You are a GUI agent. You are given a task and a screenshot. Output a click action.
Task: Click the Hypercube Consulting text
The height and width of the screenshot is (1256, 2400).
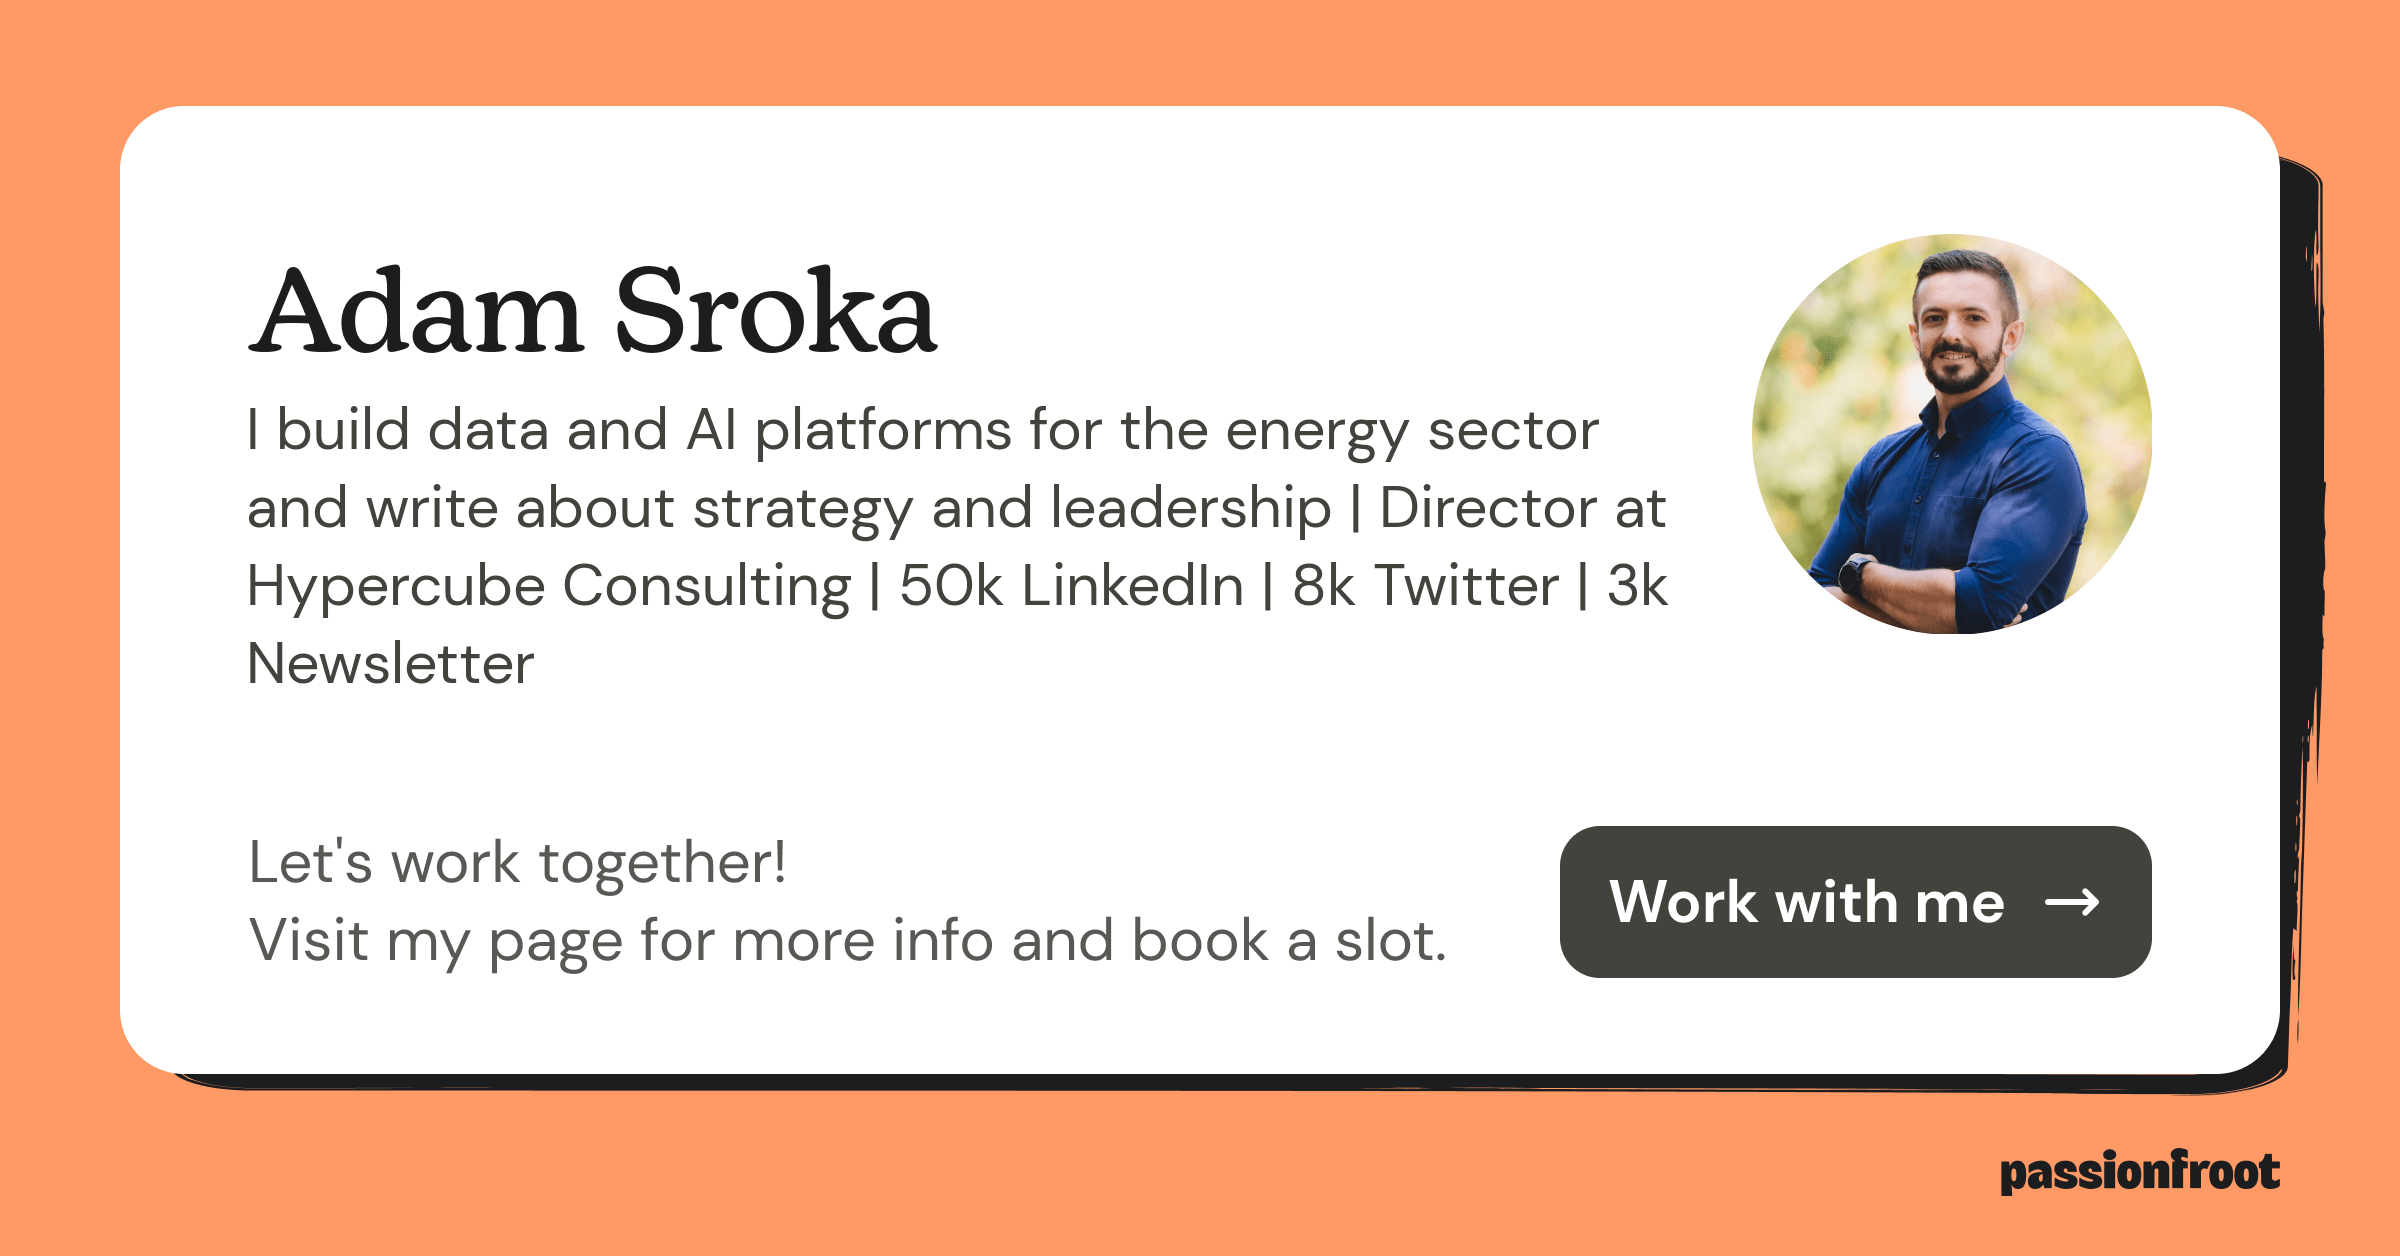coord(548,586)
